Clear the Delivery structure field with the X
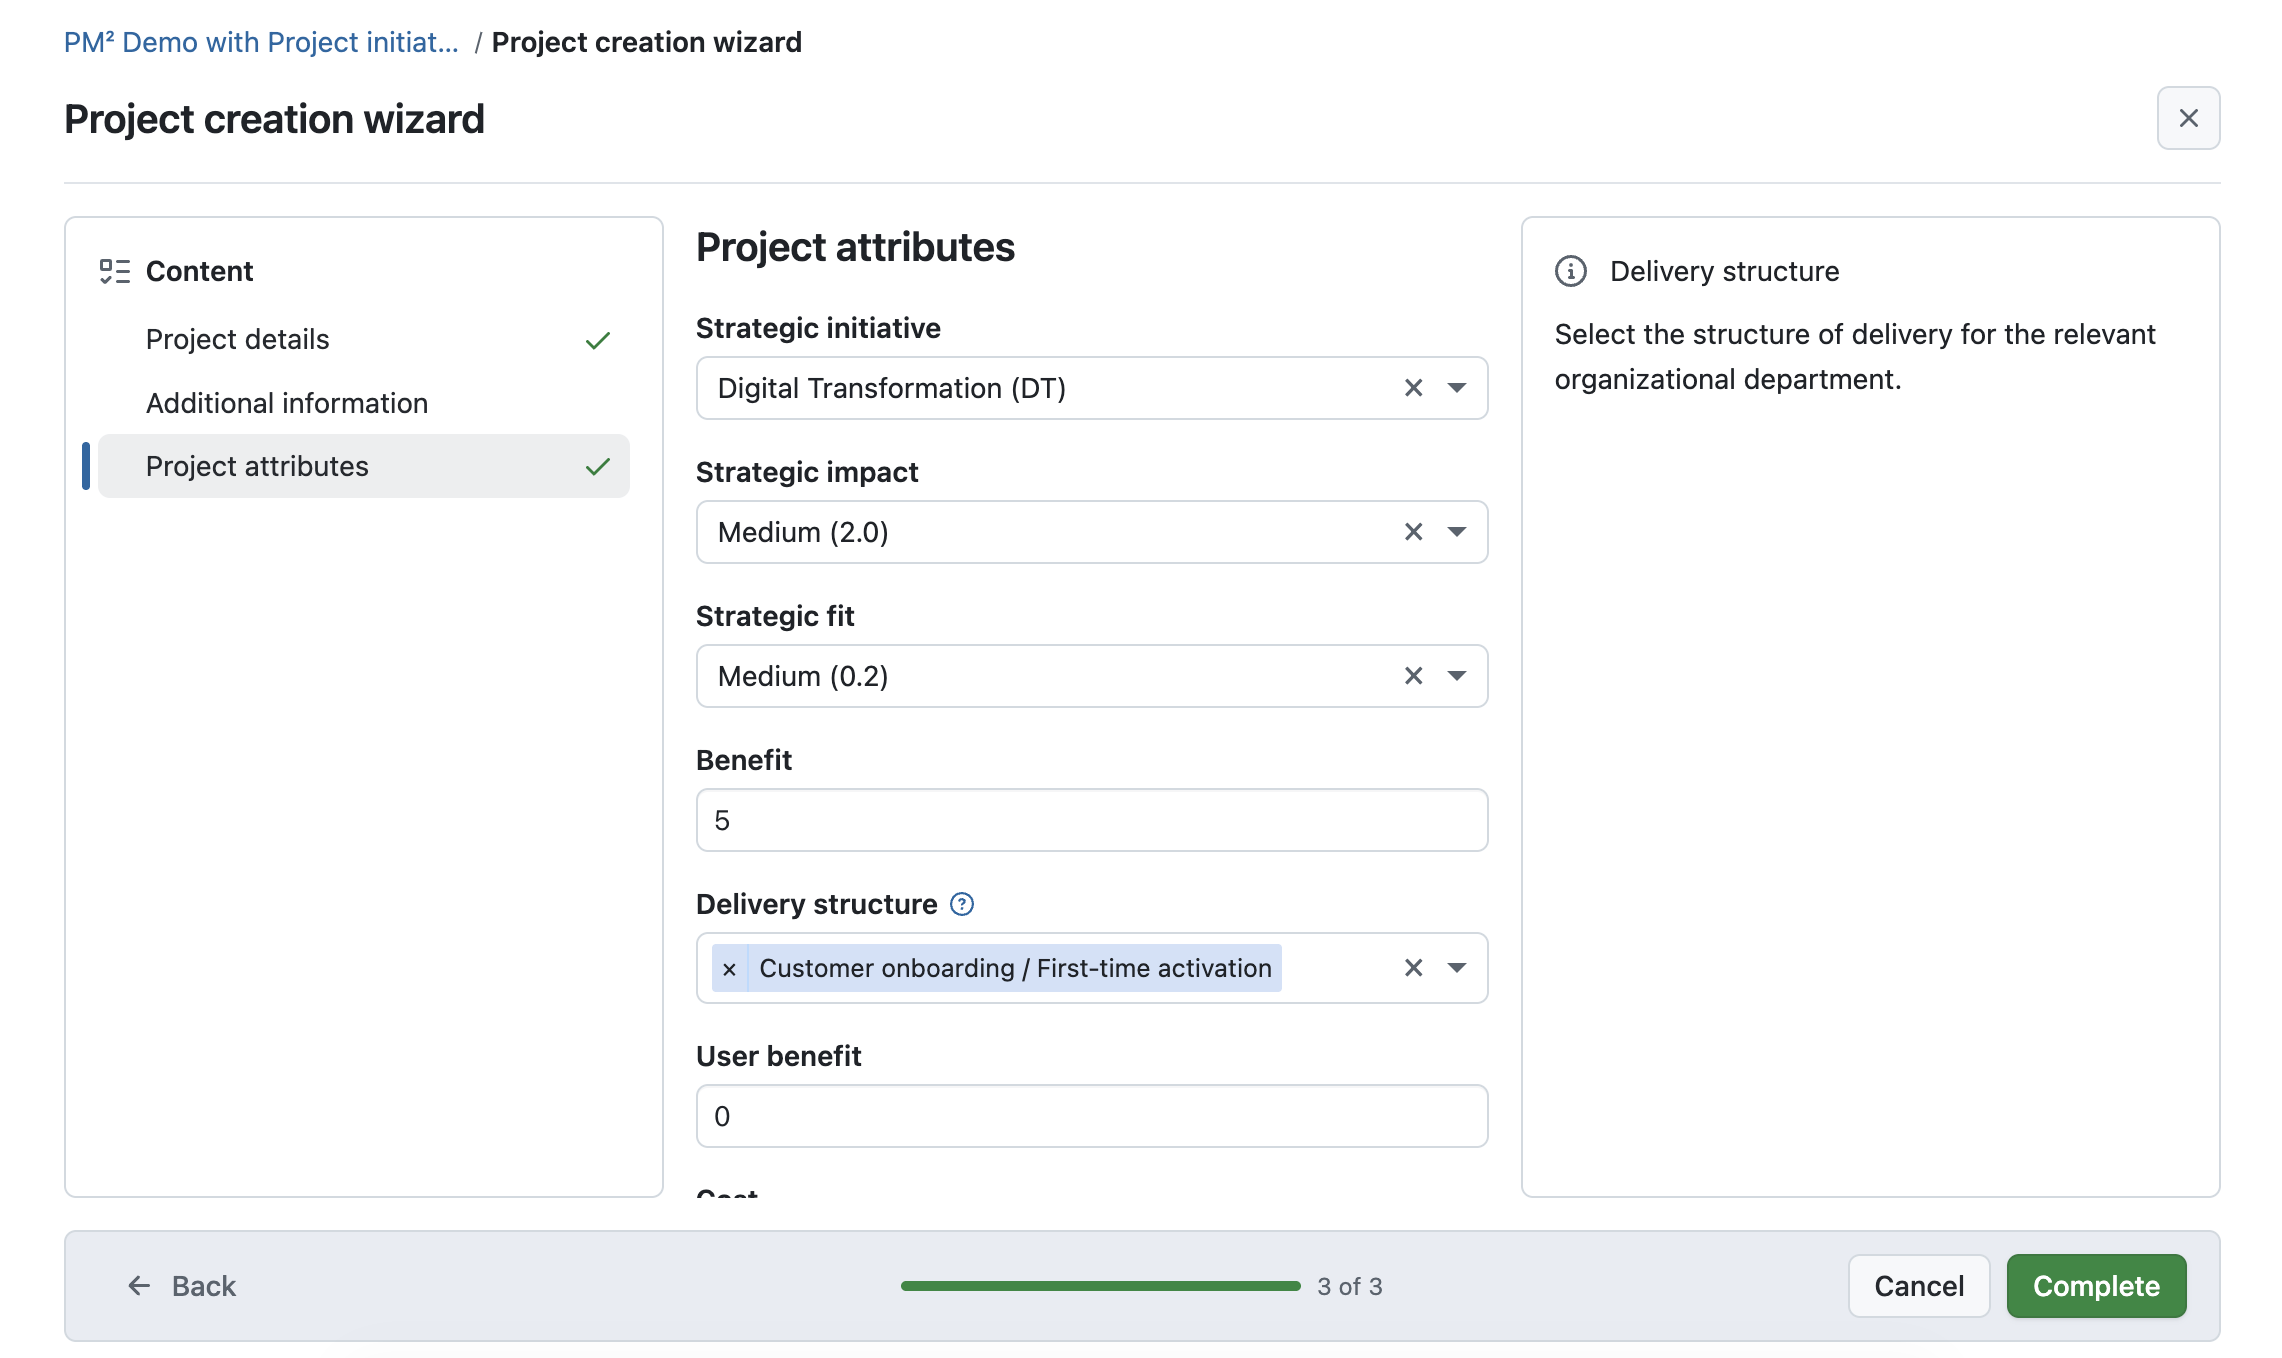The image size is (2282, 1358). point(1413,968)
